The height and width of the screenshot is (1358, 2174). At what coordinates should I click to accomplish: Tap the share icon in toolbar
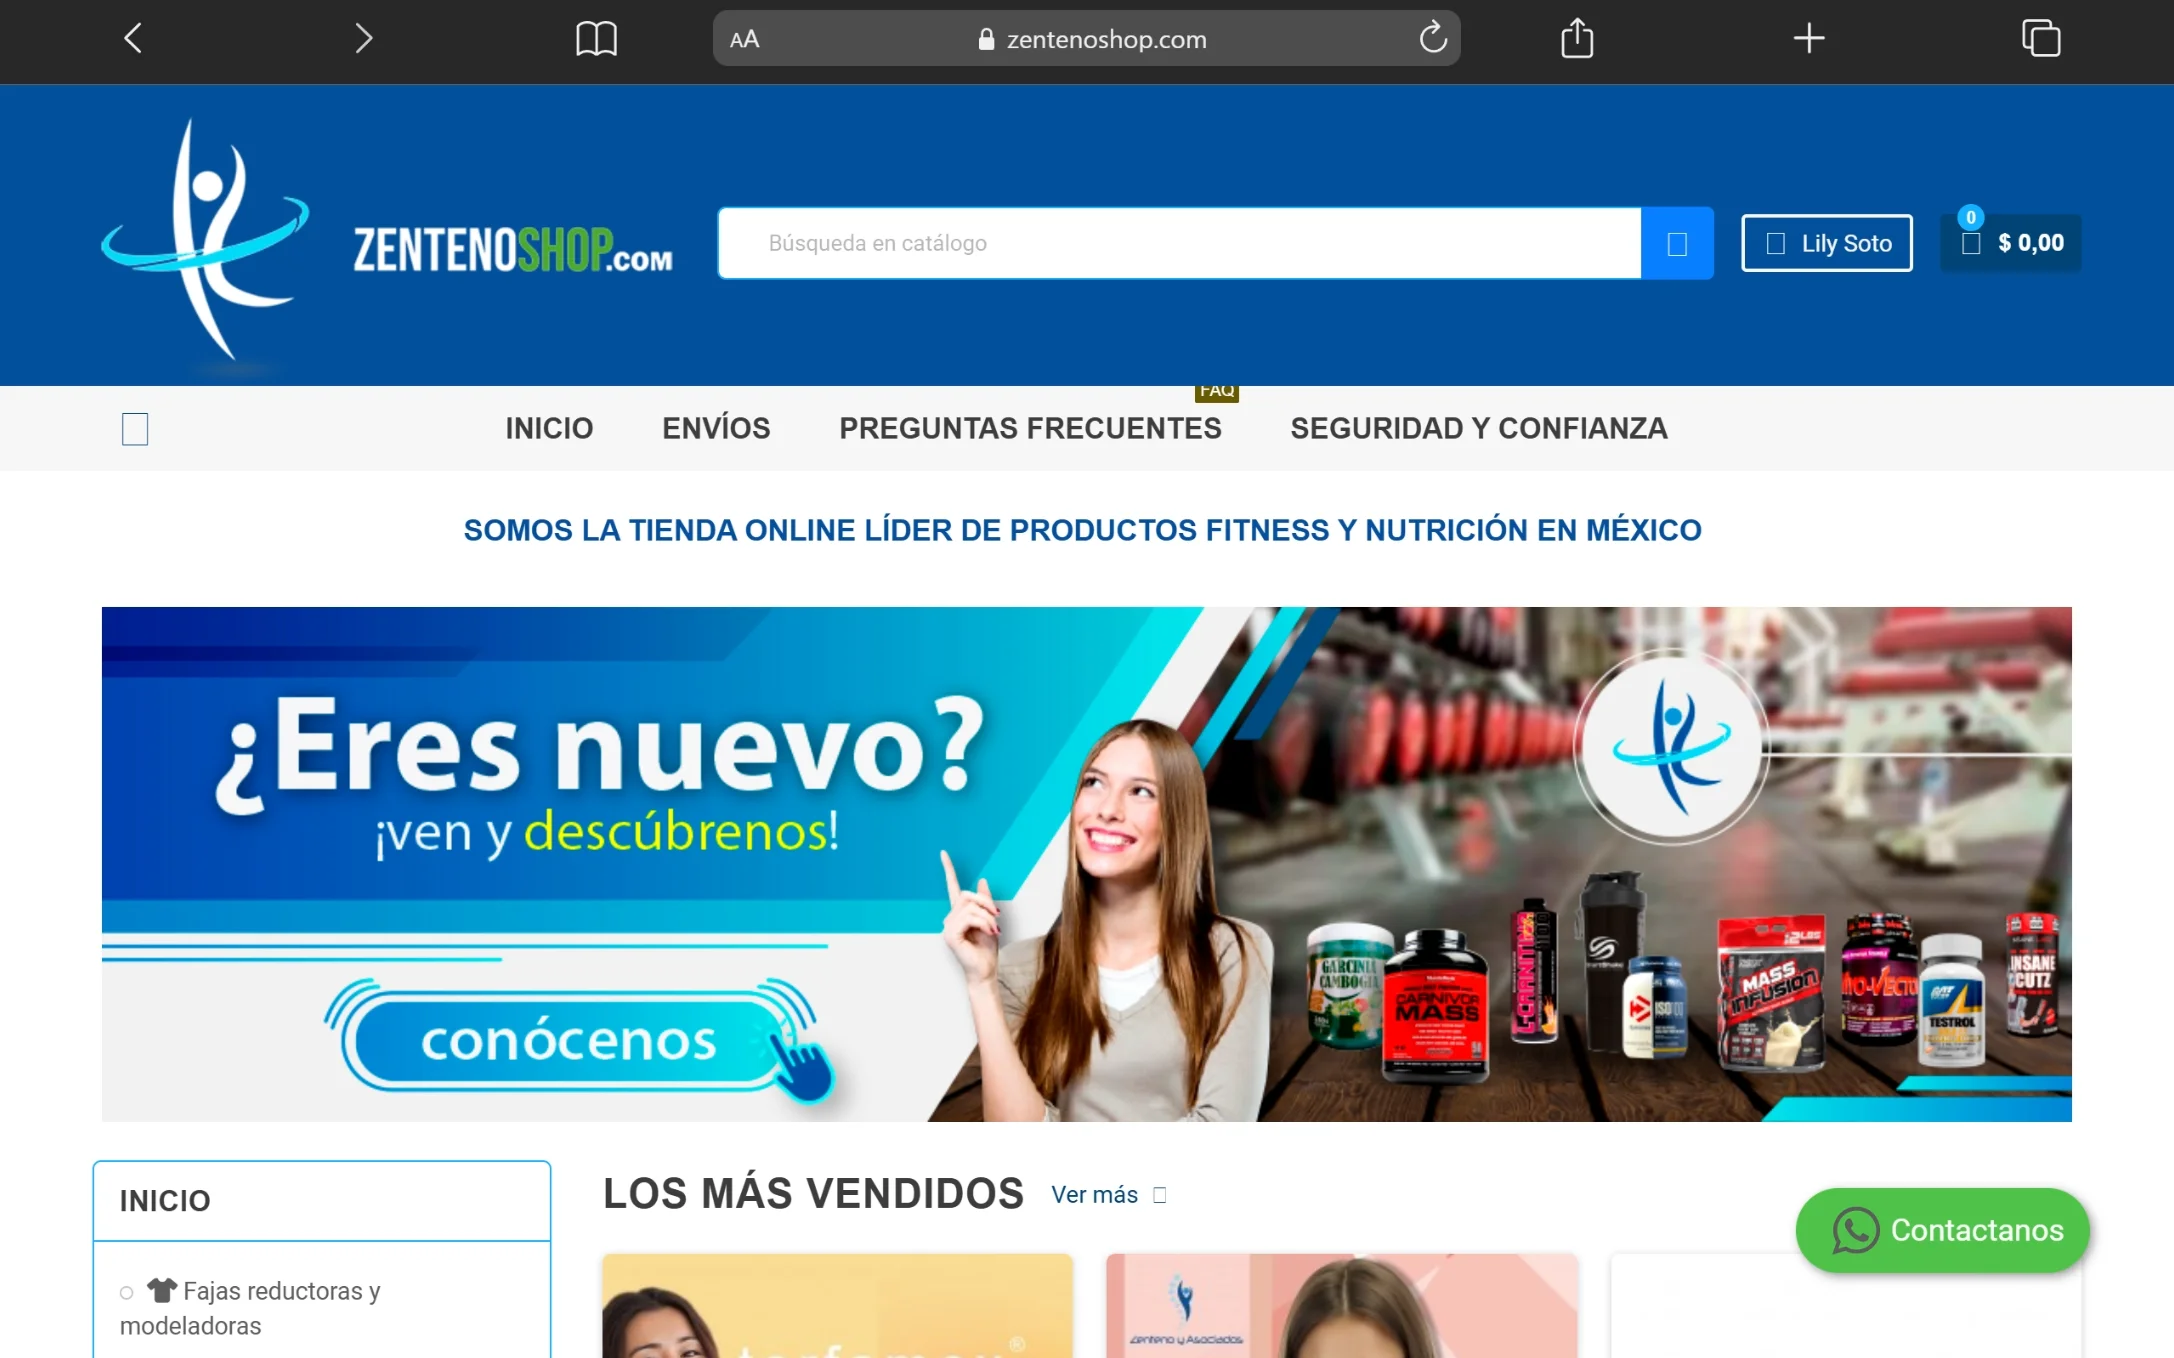(1577, 39)
